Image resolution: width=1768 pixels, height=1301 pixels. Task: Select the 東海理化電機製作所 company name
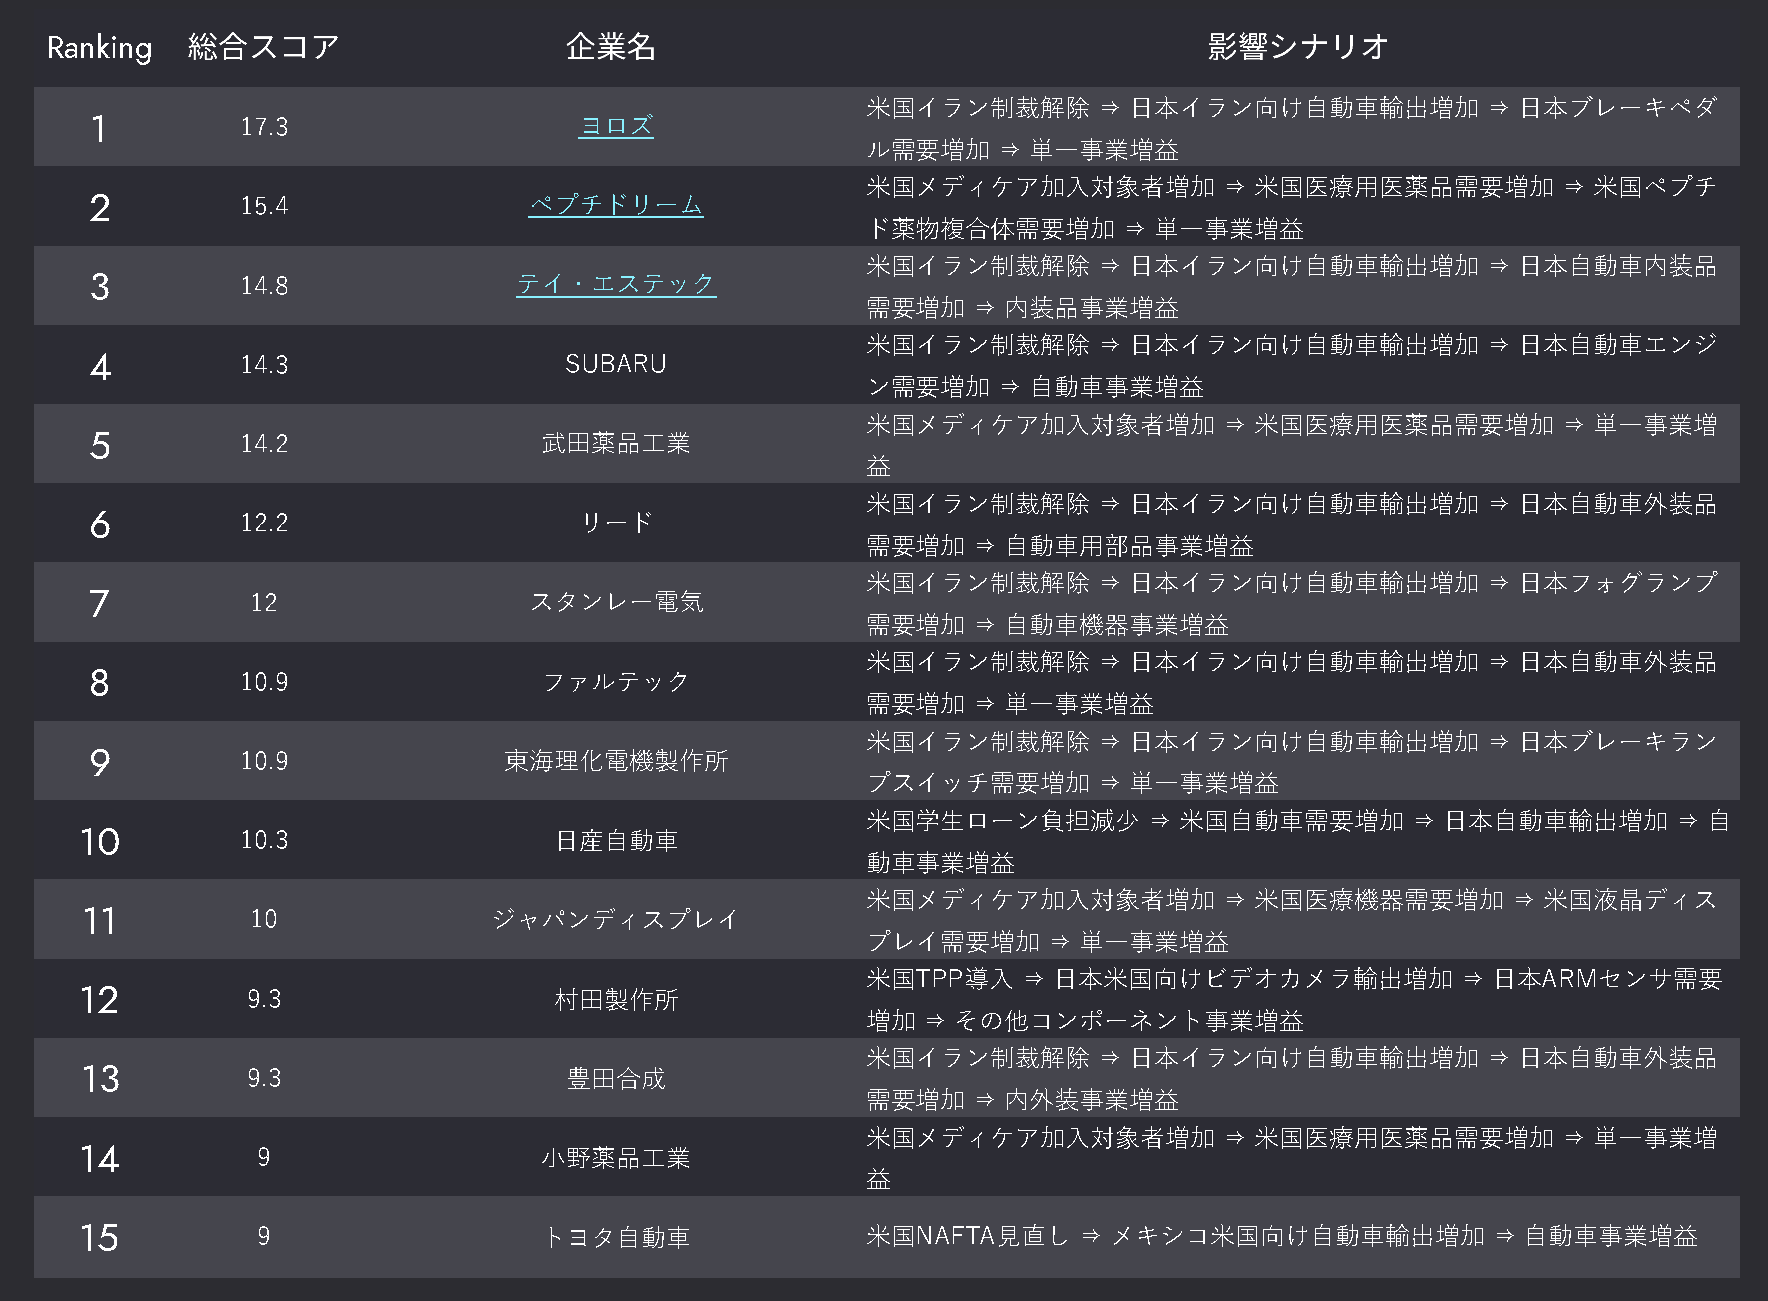(x=616, y=760)
